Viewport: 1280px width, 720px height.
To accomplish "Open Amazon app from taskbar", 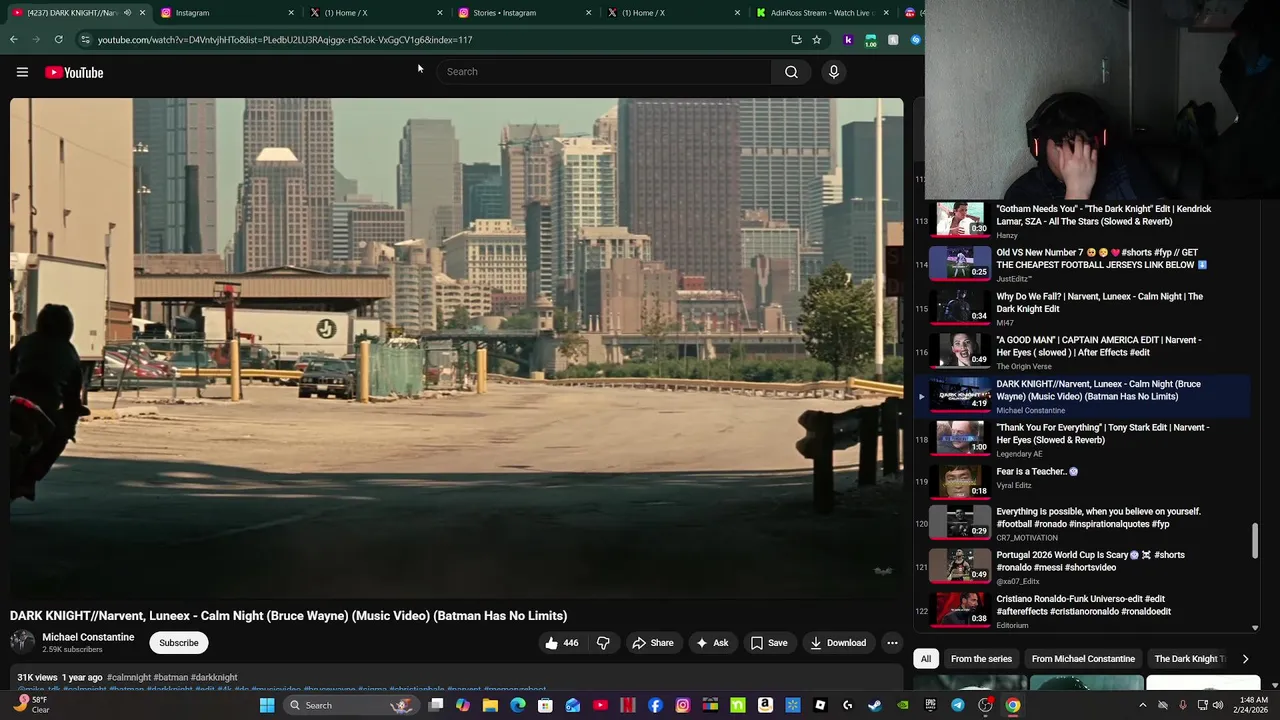I will pos(765,705).
